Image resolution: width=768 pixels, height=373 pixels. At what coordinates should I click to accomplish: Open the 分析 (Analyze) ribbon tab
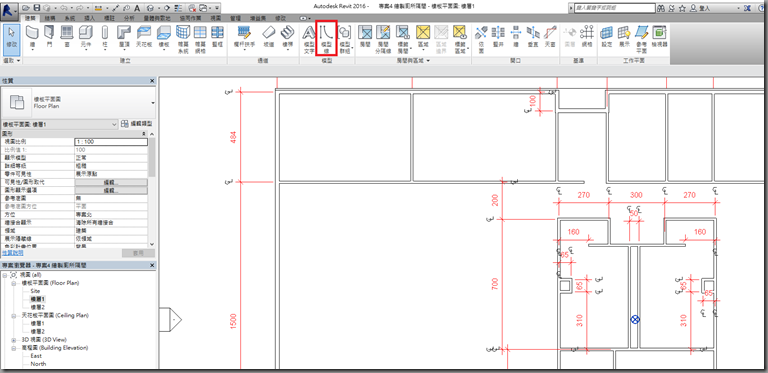(x=129, y=18)
